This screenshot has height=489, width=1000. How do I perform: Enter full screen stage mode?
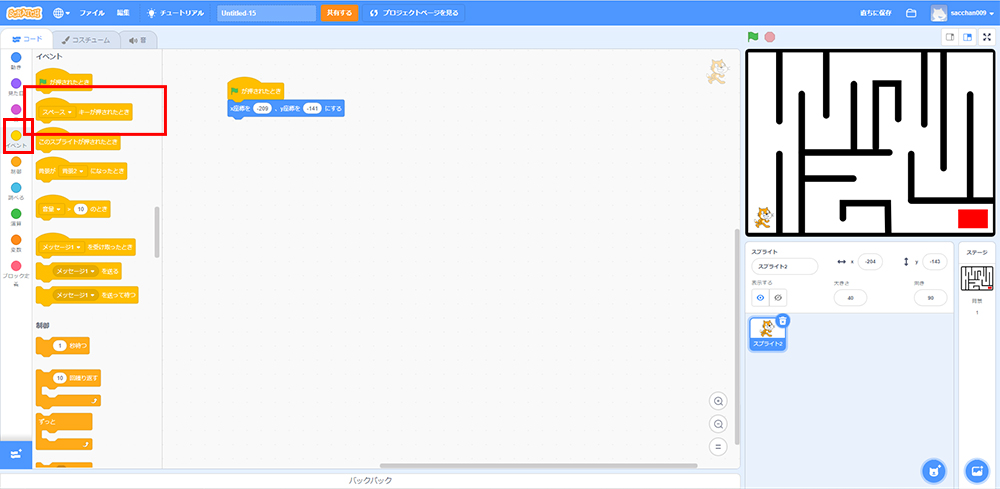[987, 37]
